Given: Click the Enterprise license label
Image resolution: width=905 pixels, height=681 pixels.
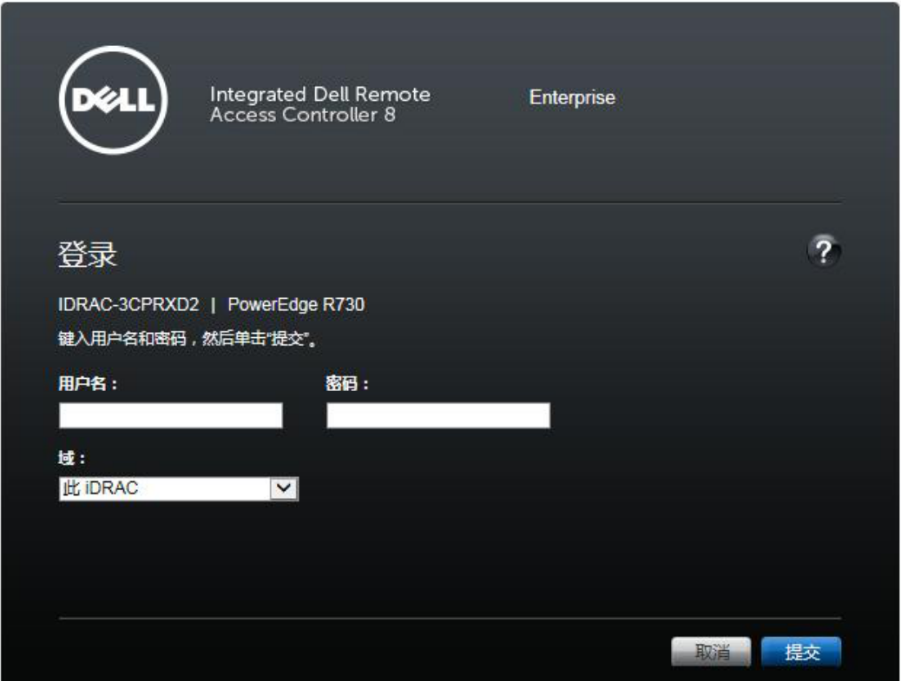Looking at the screenshot, I should pyautogui.click(x=572, y=98).
